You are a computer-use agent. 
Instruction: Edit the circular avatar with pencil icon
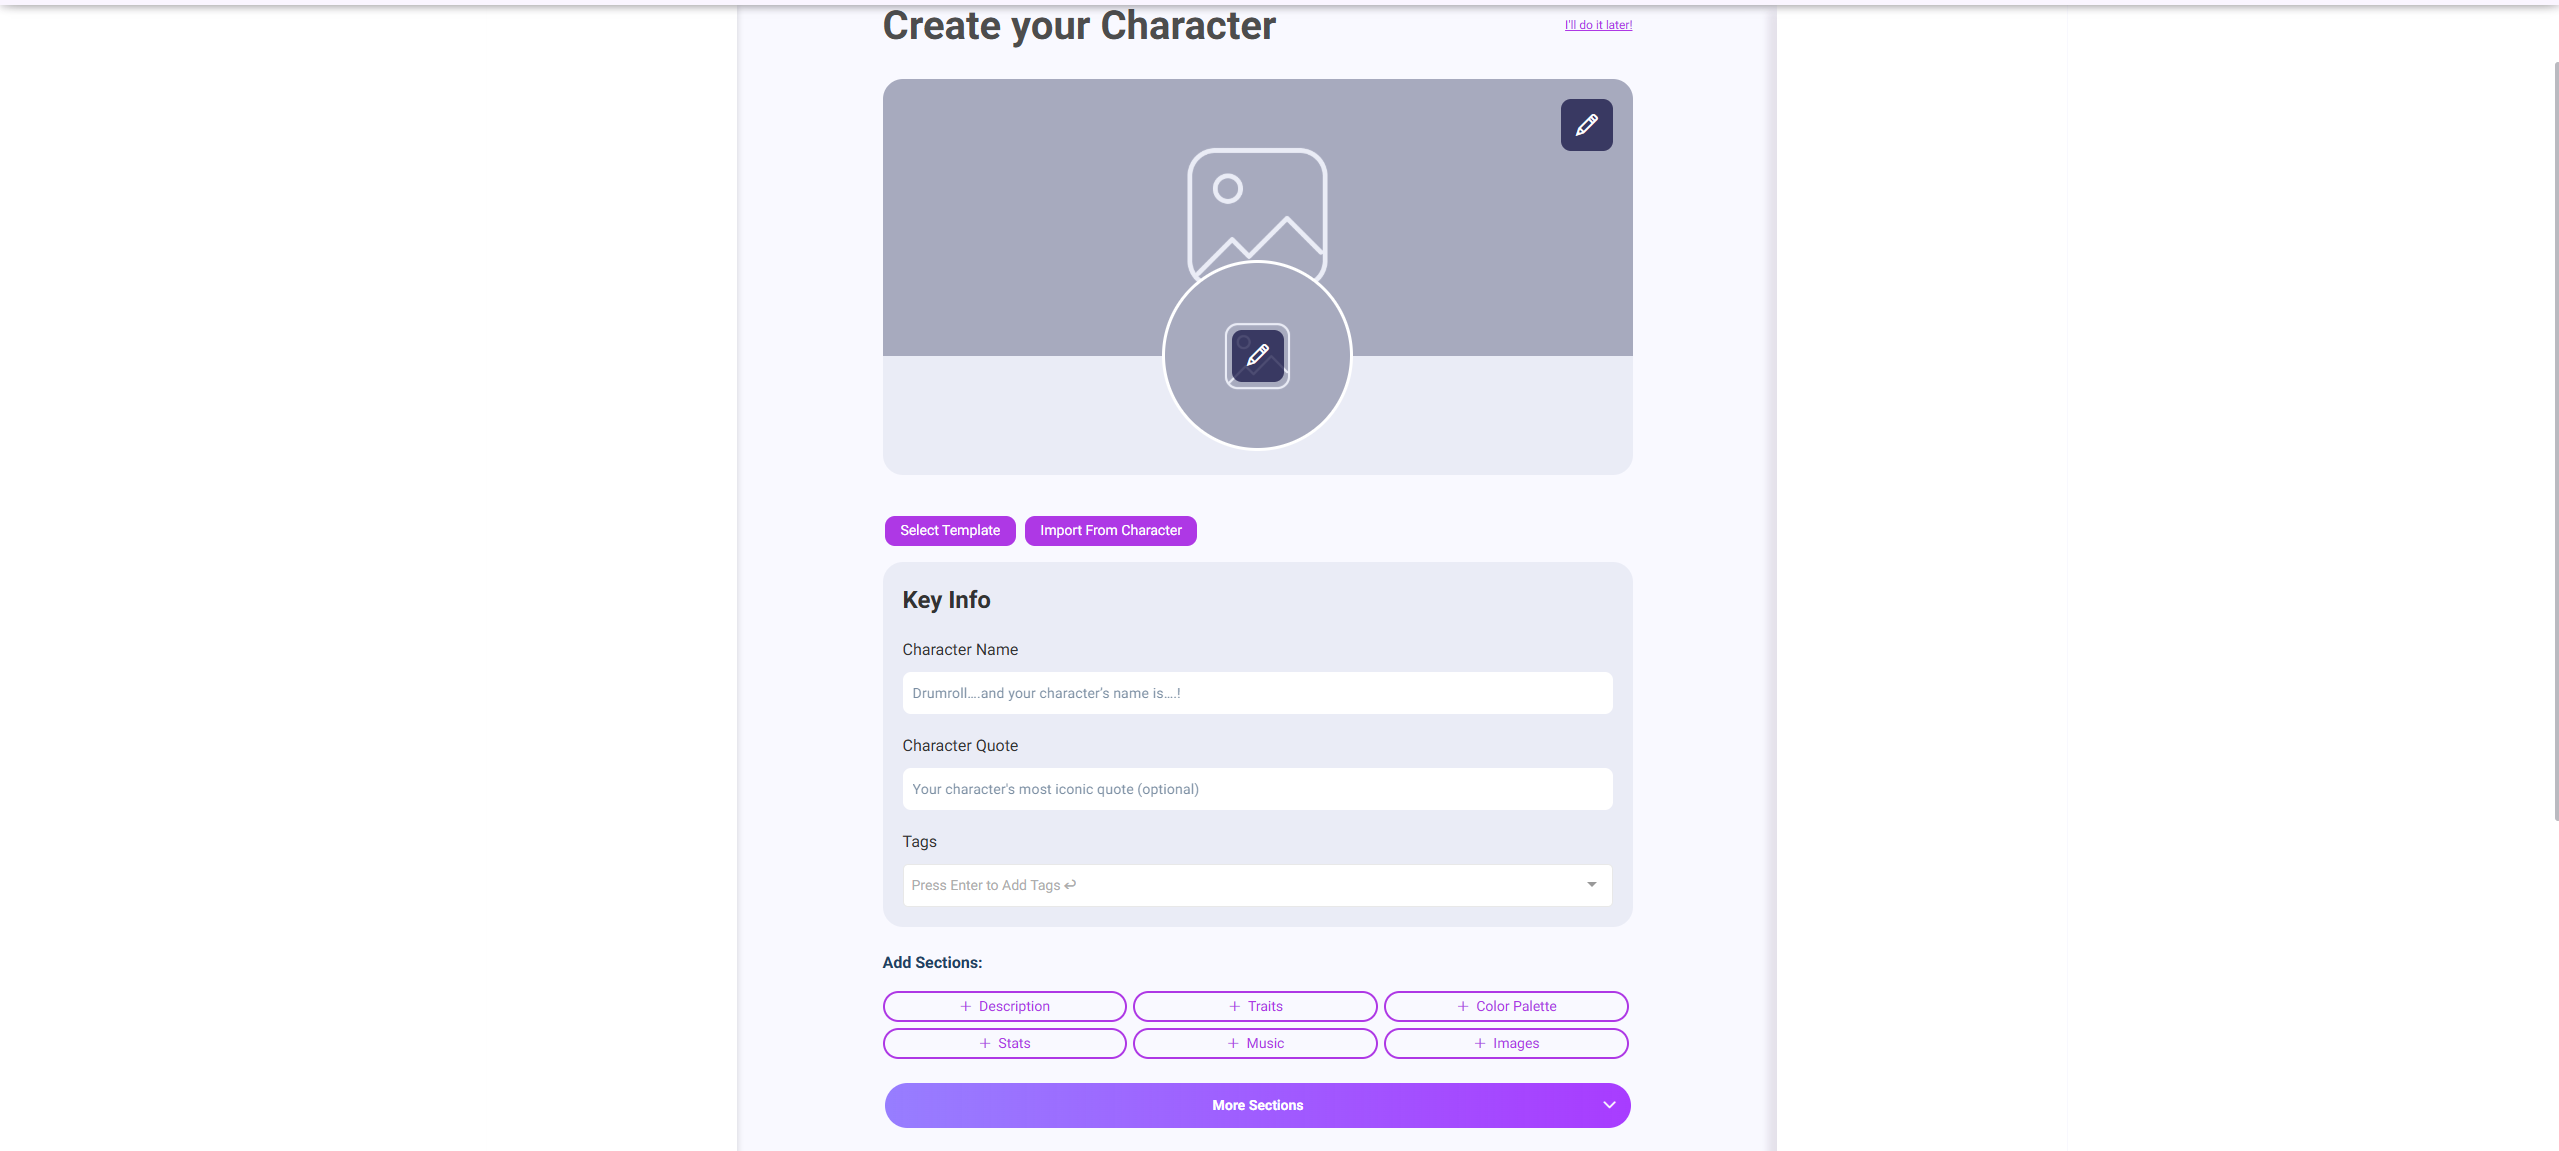(1257, 355)
